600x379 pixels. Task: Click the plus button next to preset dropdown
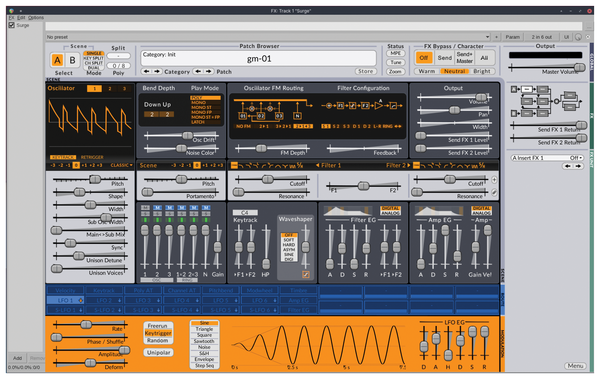496,37
